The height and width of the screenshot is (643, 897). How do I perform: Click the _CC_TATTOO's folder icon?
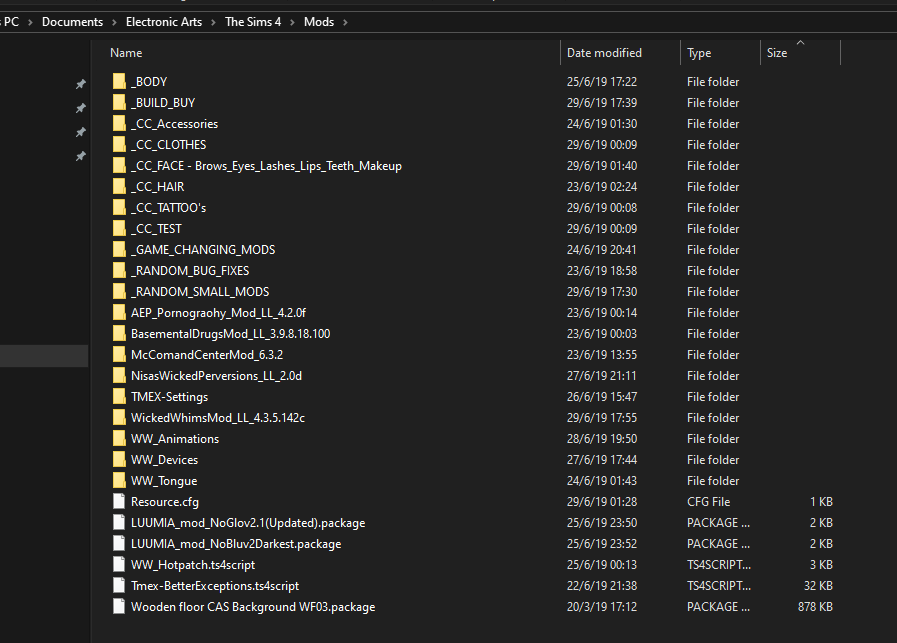[x=119, y=208]
